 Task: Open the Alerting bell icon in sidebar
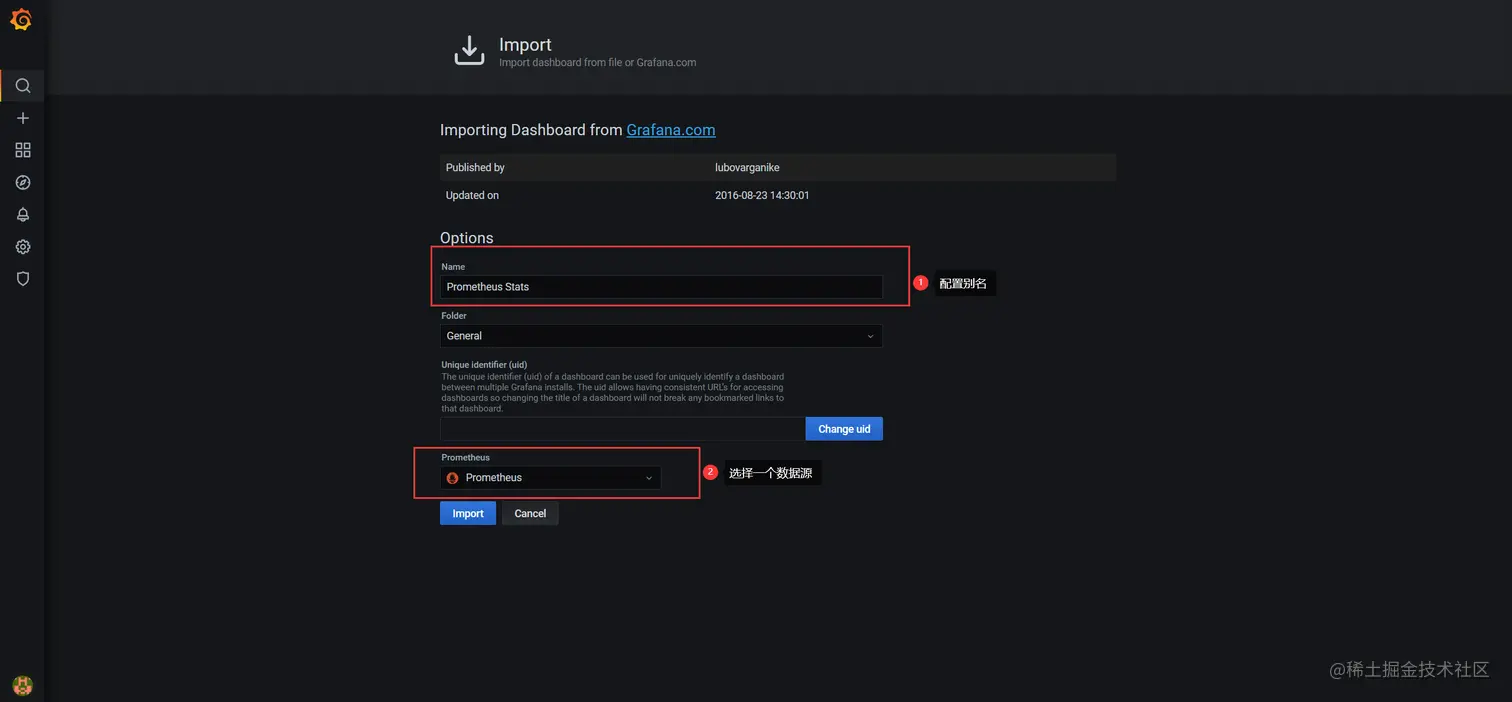pos(23,215)
